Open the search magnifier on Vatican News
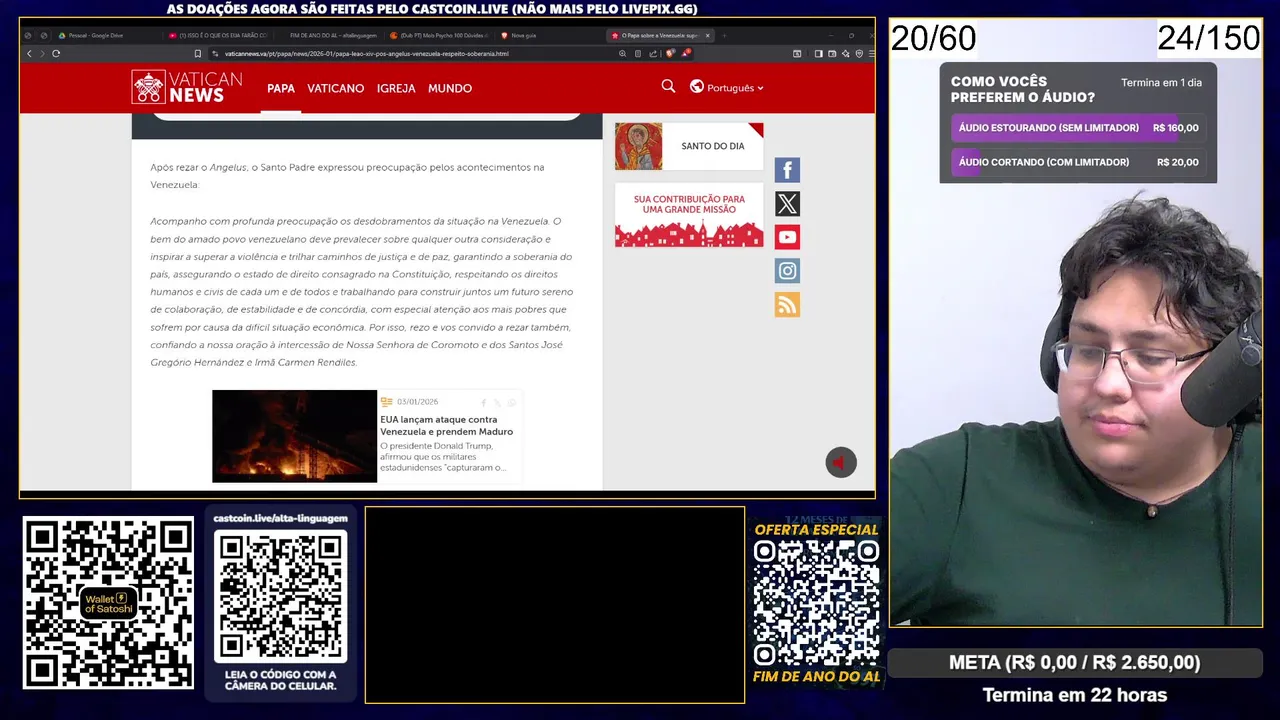Screen dimensions: 1280x720 tap(668, 87)
